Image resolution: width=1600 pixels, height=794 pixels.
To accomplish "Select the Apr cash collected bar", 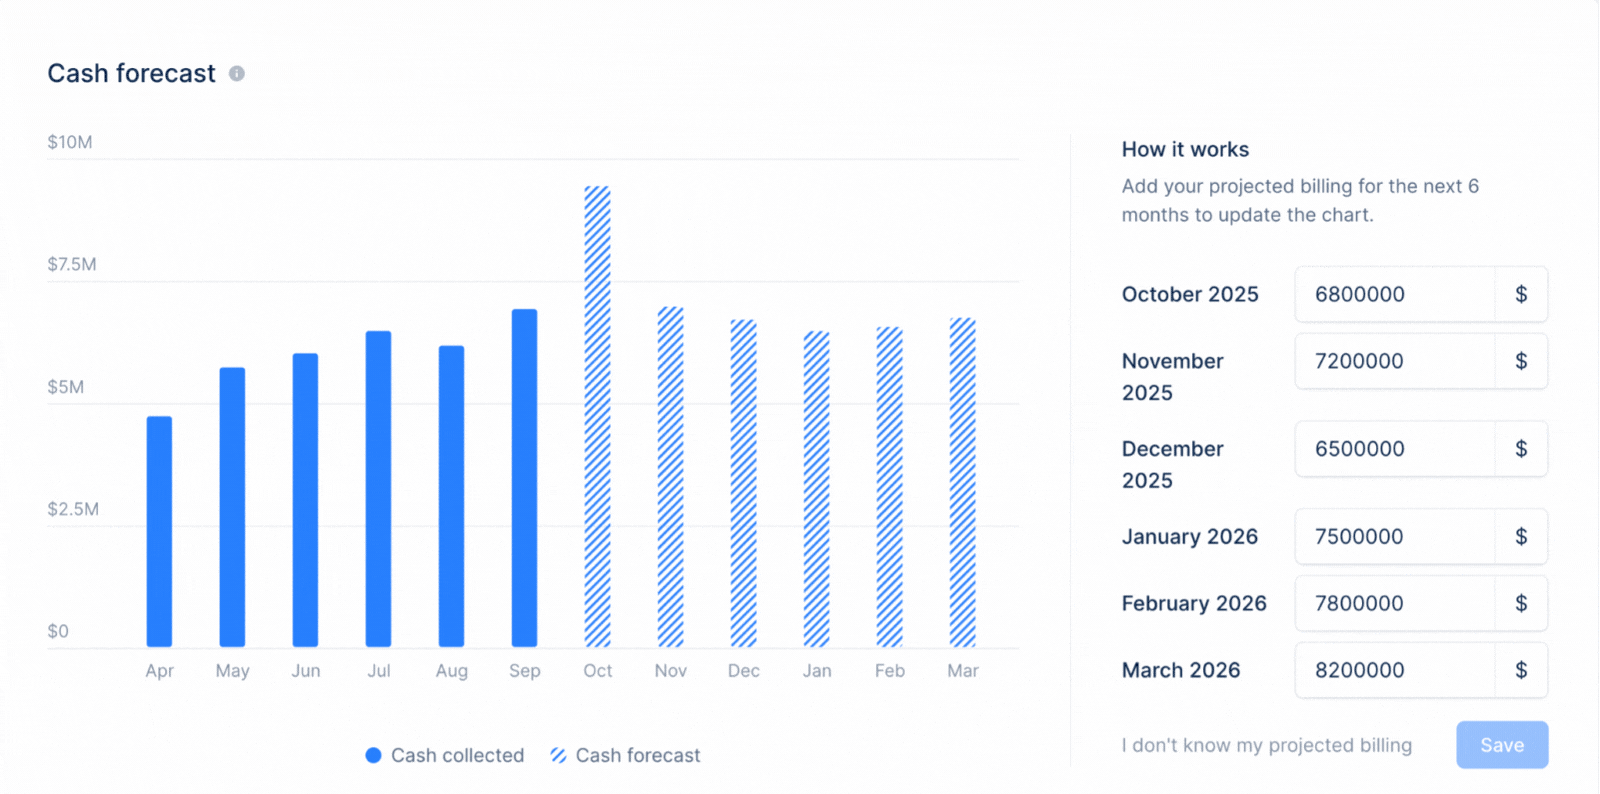I will pyautogui.click(x=159, y=531).
